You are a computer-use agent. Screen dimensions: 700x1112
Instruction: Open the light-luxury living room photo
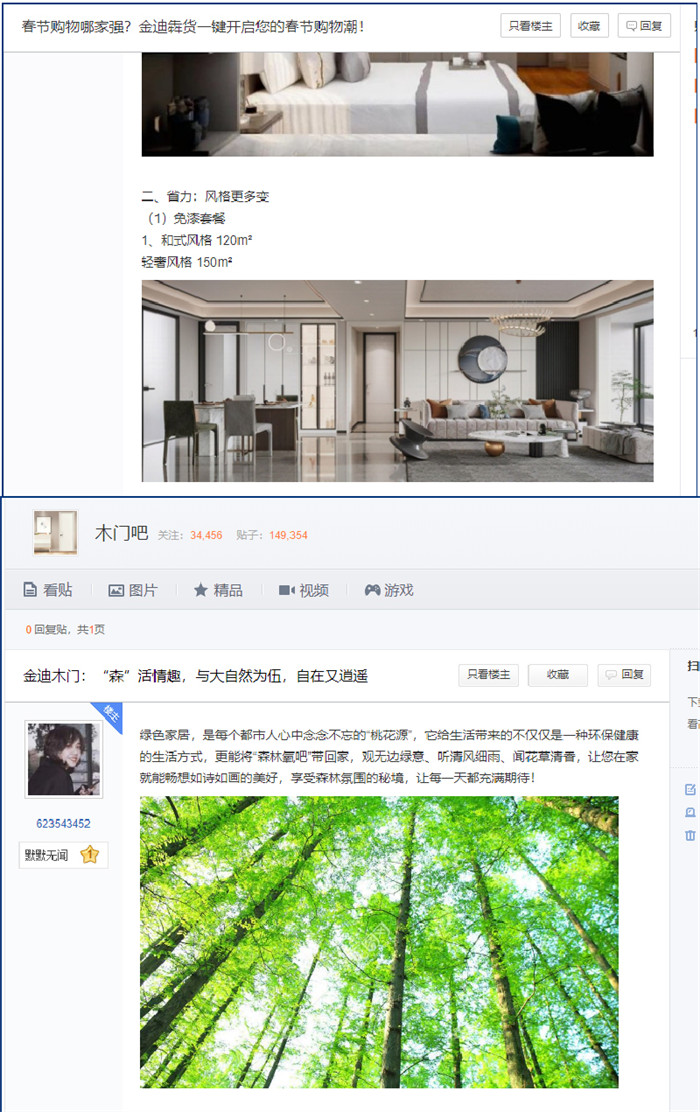click(x=397, y=381)
